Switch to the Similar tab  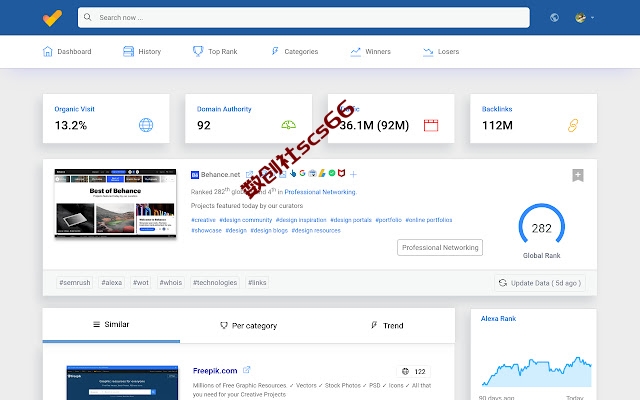(x=111, y=325)
